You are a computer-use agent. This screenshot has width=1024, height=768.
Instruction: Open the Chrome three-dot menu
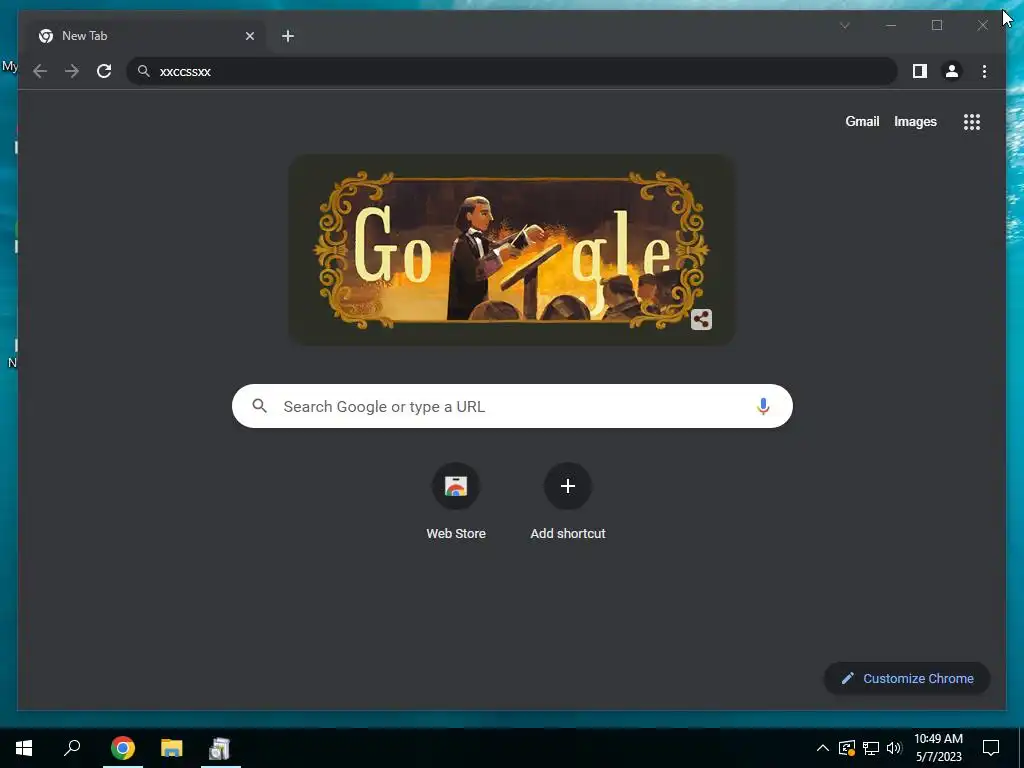[984, 71]
